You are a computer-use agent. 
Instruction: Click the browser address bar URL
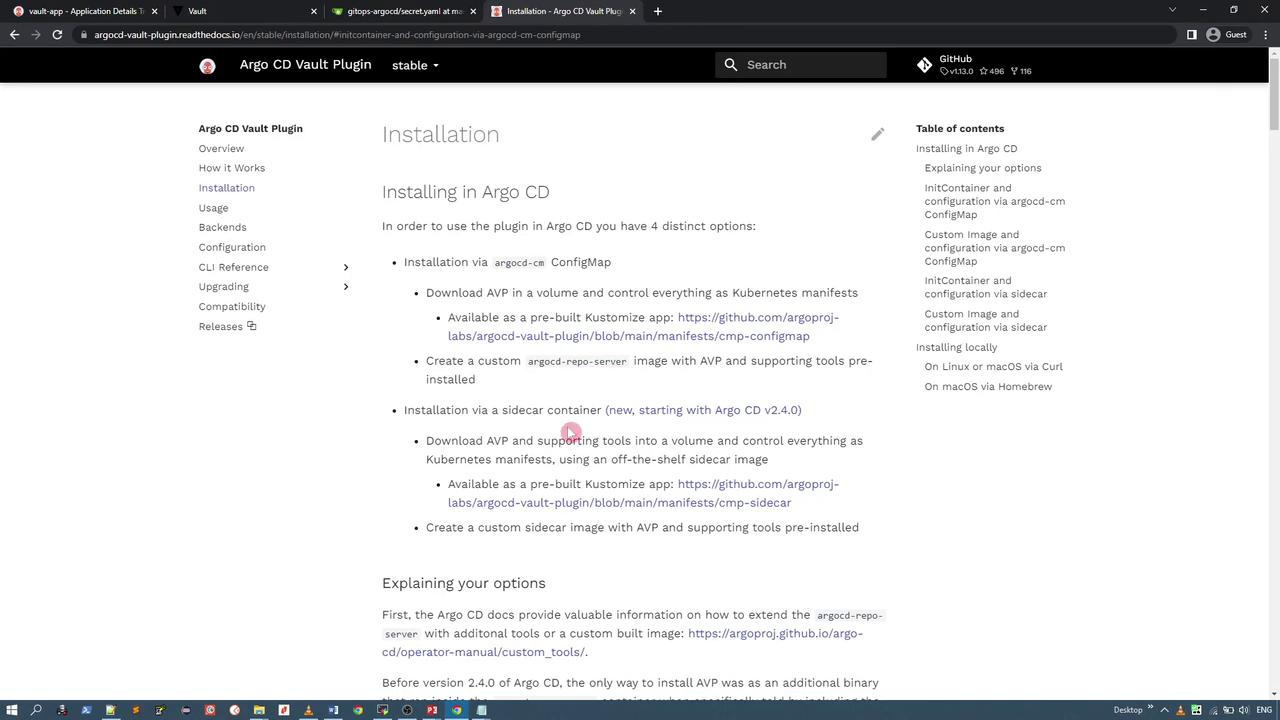pyautogui.click(x=337, y=35)
